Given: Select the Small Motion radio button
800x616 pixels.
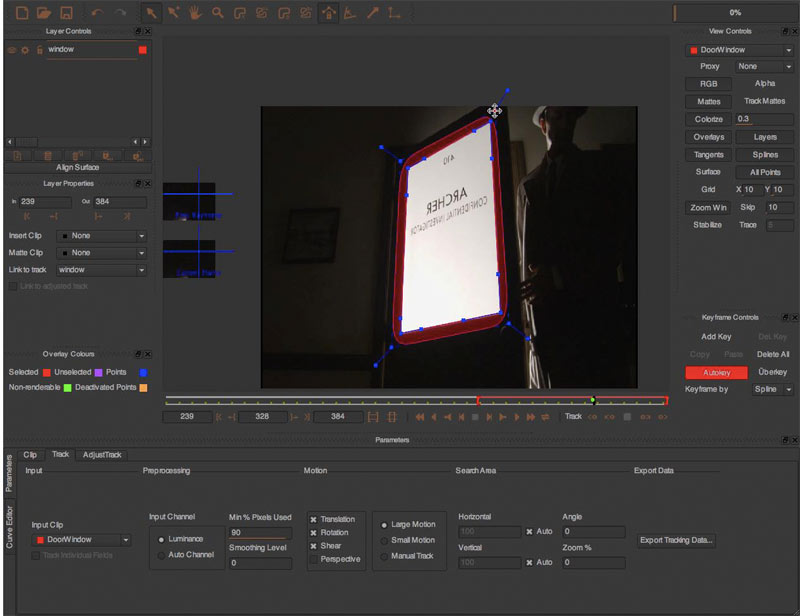Looking at the screenshot, I should (x=383, y=540).
